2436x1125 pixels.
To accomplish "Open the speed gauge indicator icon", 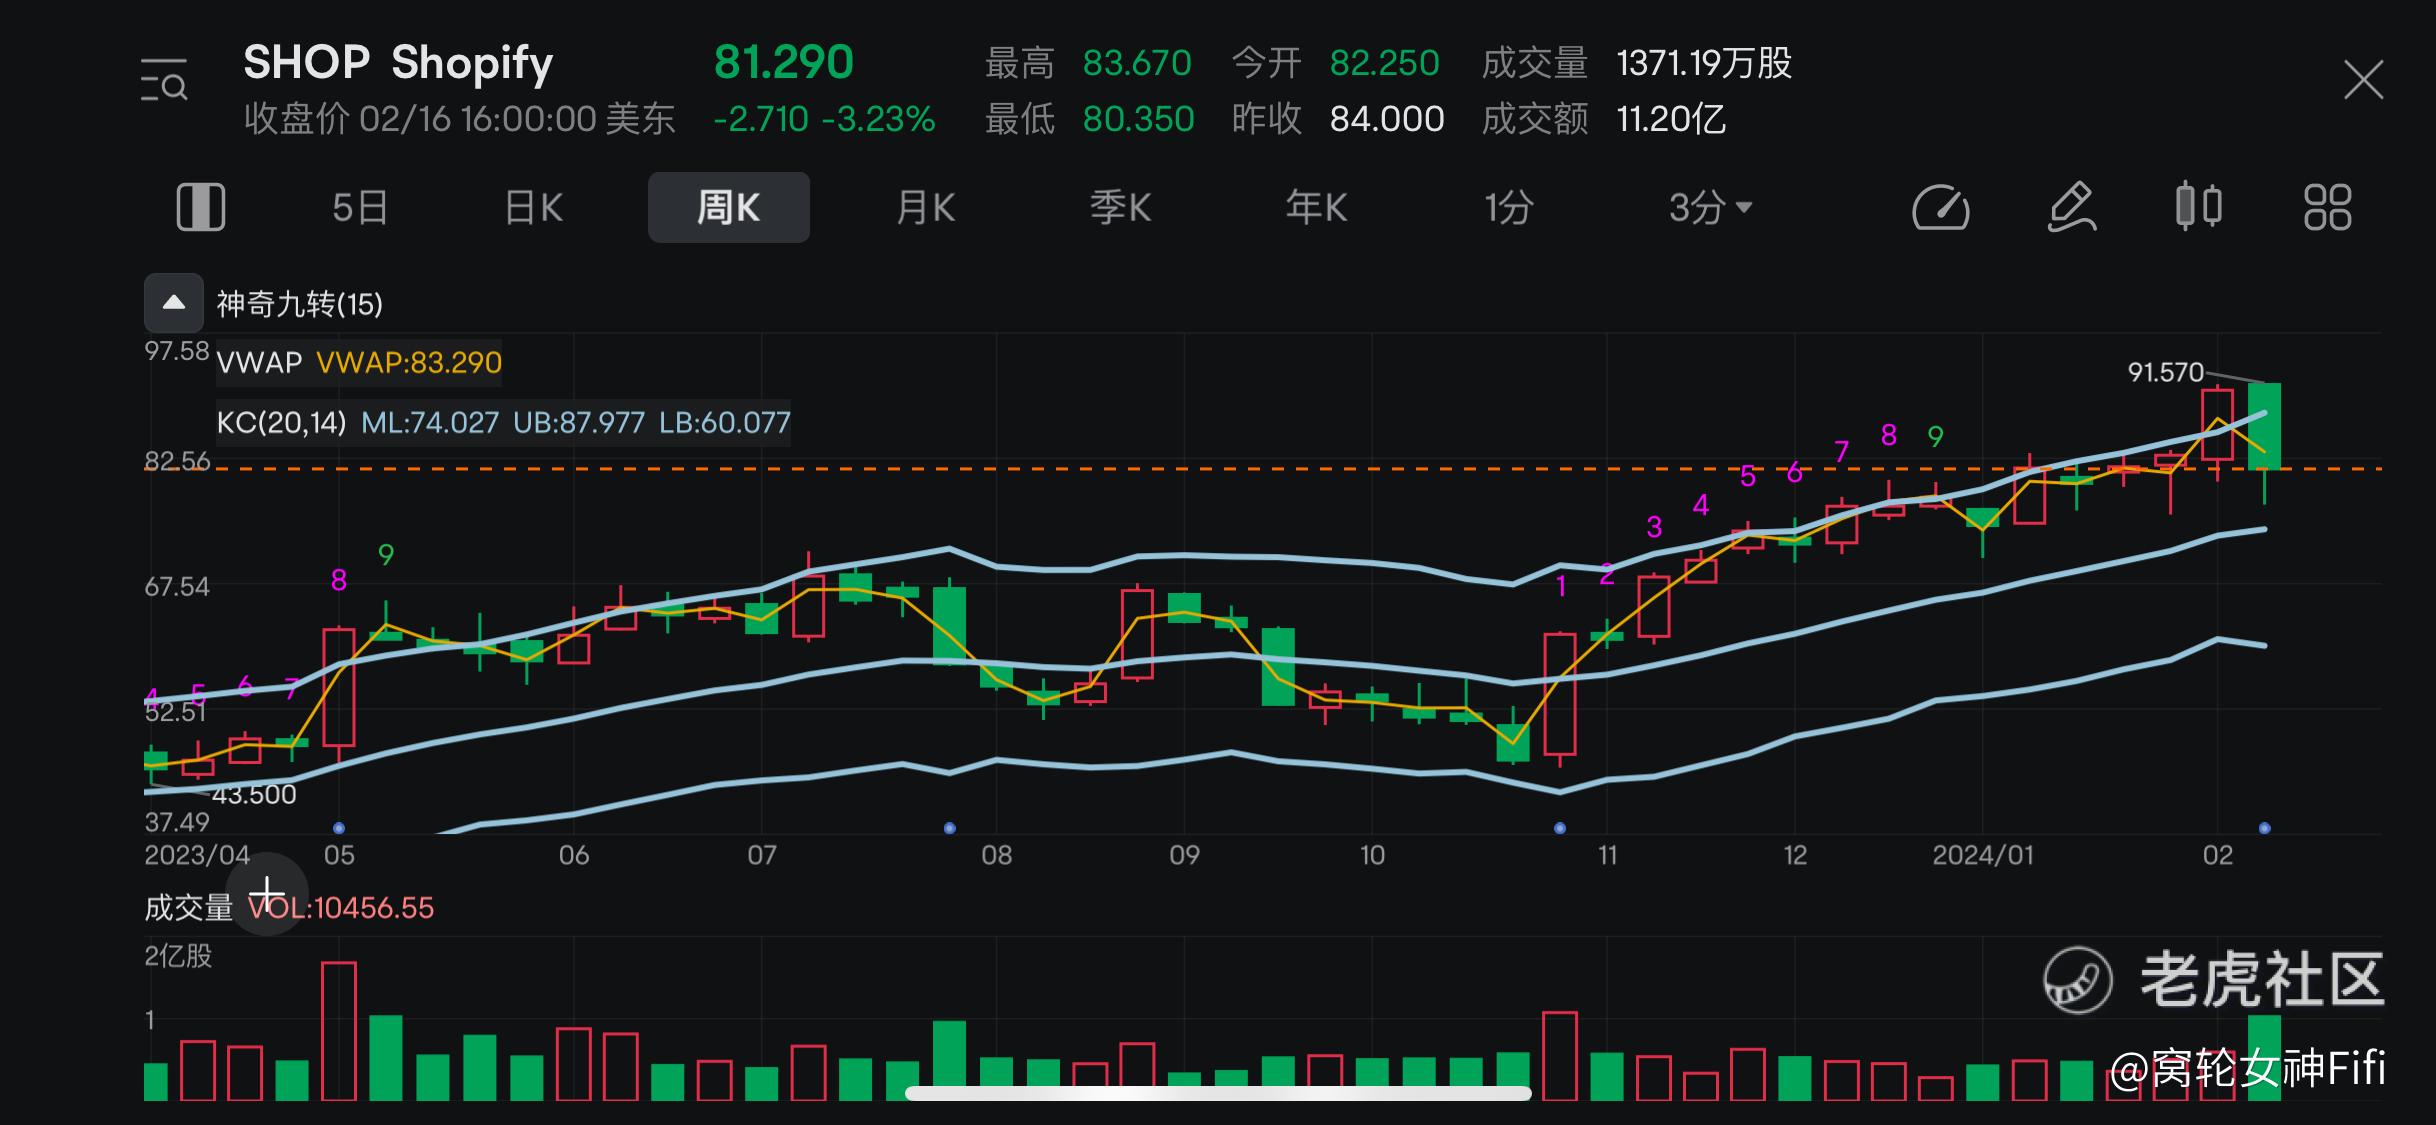I will click(1940, 207).
